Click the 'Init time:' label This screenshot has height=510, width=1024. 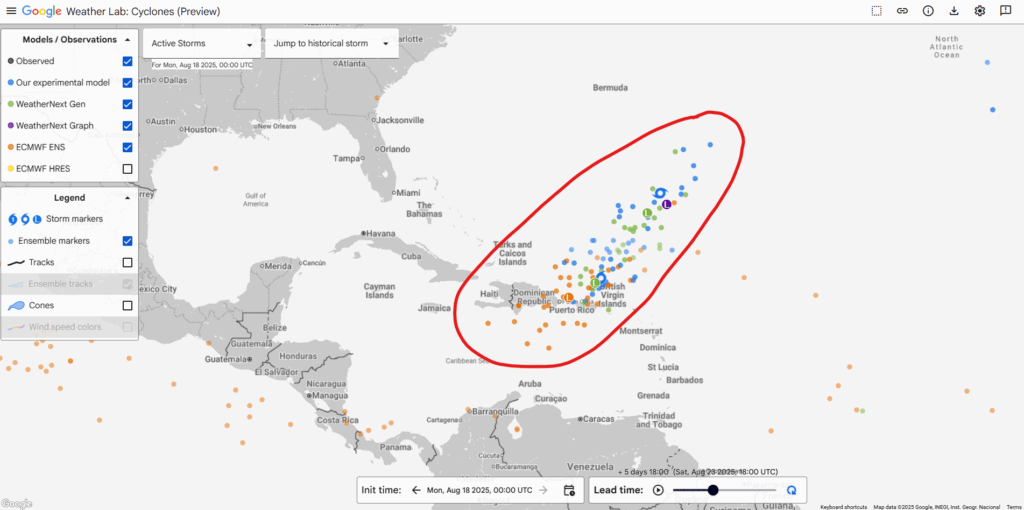coord(381,490)
